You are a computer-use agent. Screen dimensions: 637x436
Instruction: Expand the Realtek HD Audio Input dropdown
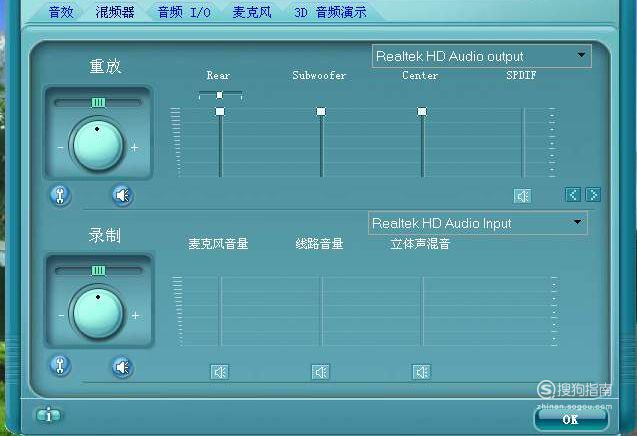click(x=478, y=223)
